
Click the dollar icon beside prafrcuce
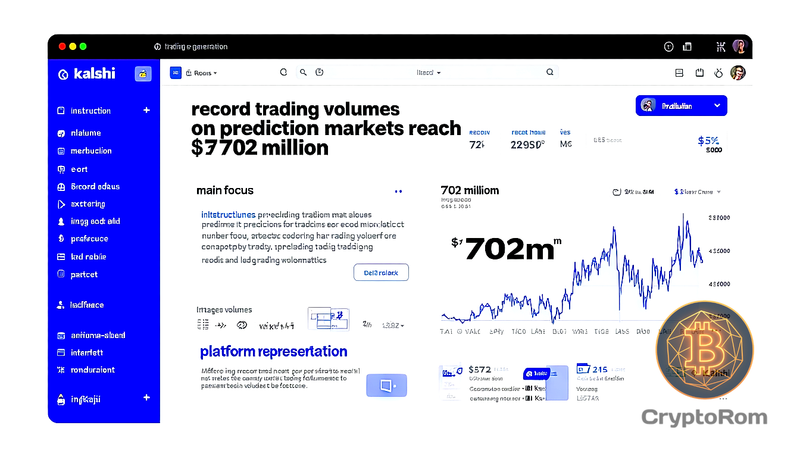[61, 239]
